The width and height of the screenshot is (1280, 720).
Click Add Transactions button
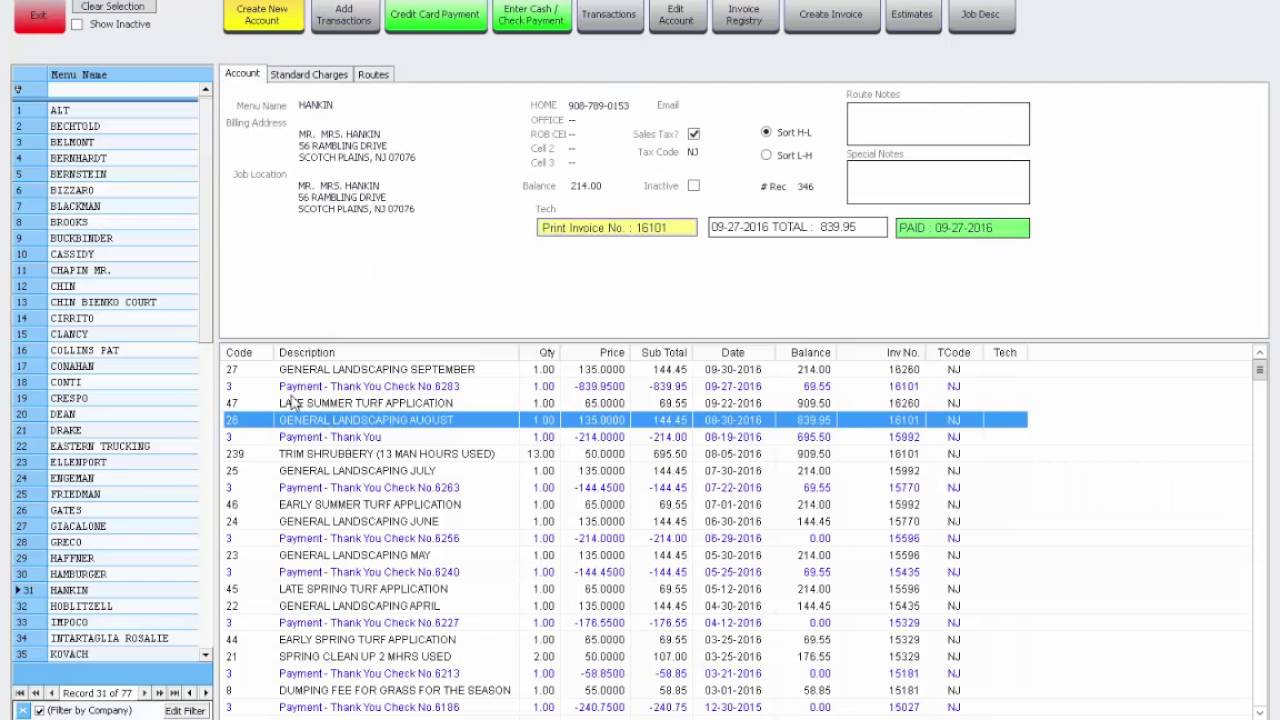tap(344, 15)
